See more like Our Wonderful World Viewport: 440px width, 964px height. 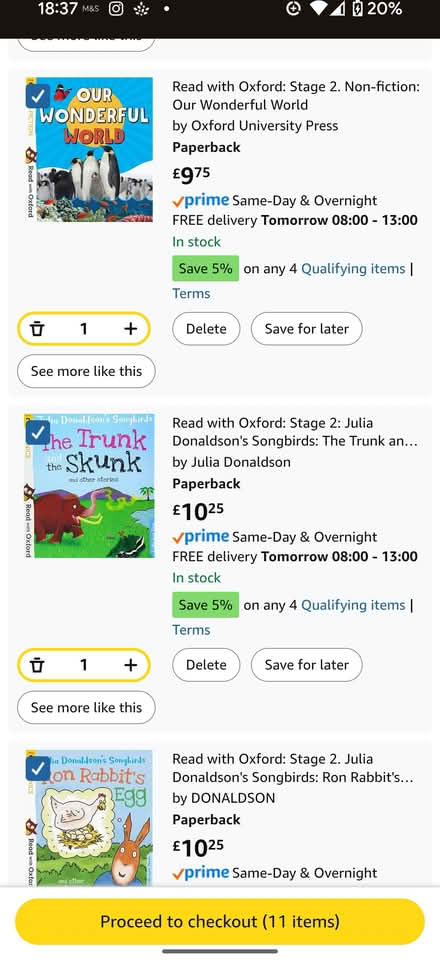(x=86, y=371)
